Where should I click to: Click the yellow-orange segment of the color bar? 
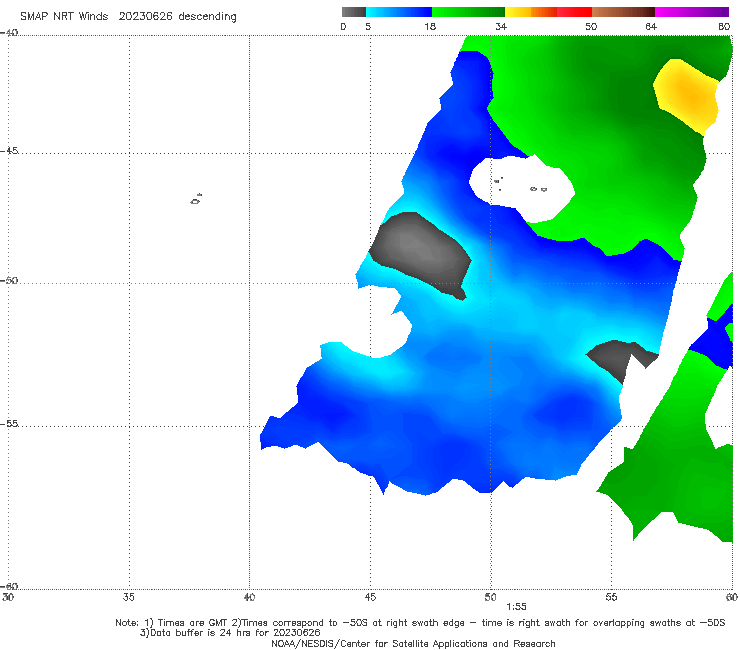pos(530,12)
